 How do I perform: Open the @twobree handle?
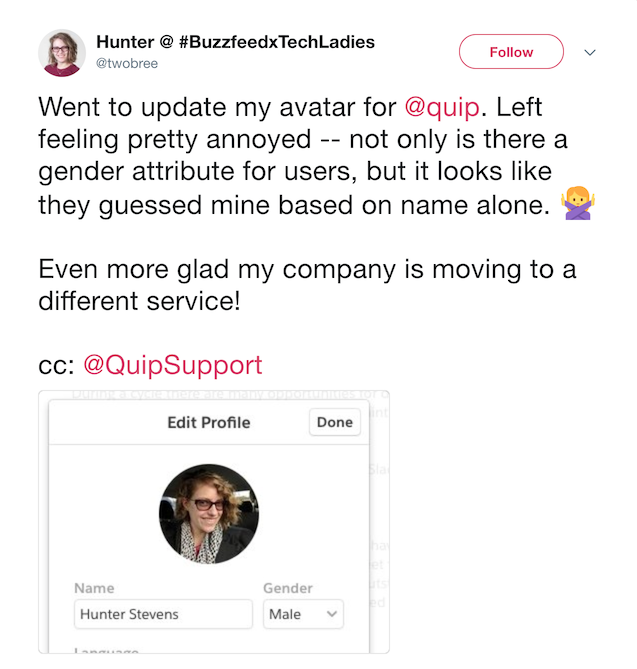(127, 64)
